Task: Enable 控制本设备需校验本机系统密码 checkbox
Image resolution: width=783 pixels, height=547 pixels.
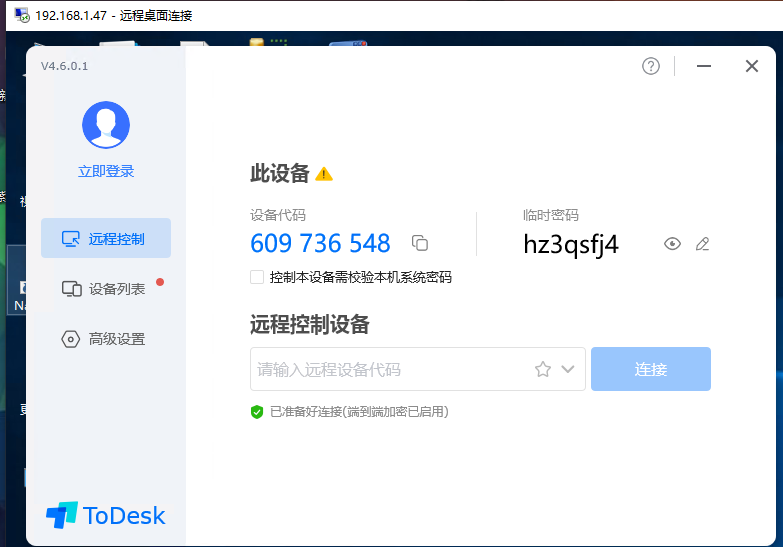Action: click(258, 277)
